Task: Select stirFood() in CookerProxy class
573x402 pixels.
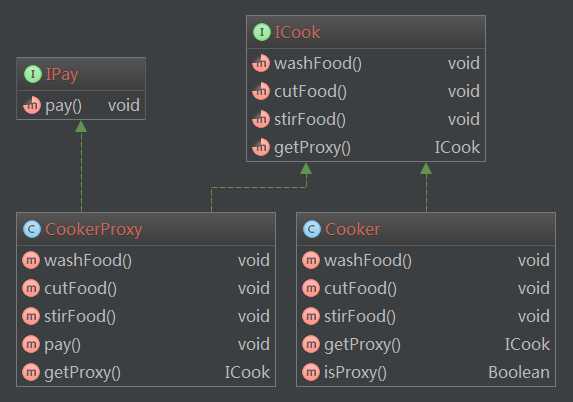Action: [x=80, y=316]
